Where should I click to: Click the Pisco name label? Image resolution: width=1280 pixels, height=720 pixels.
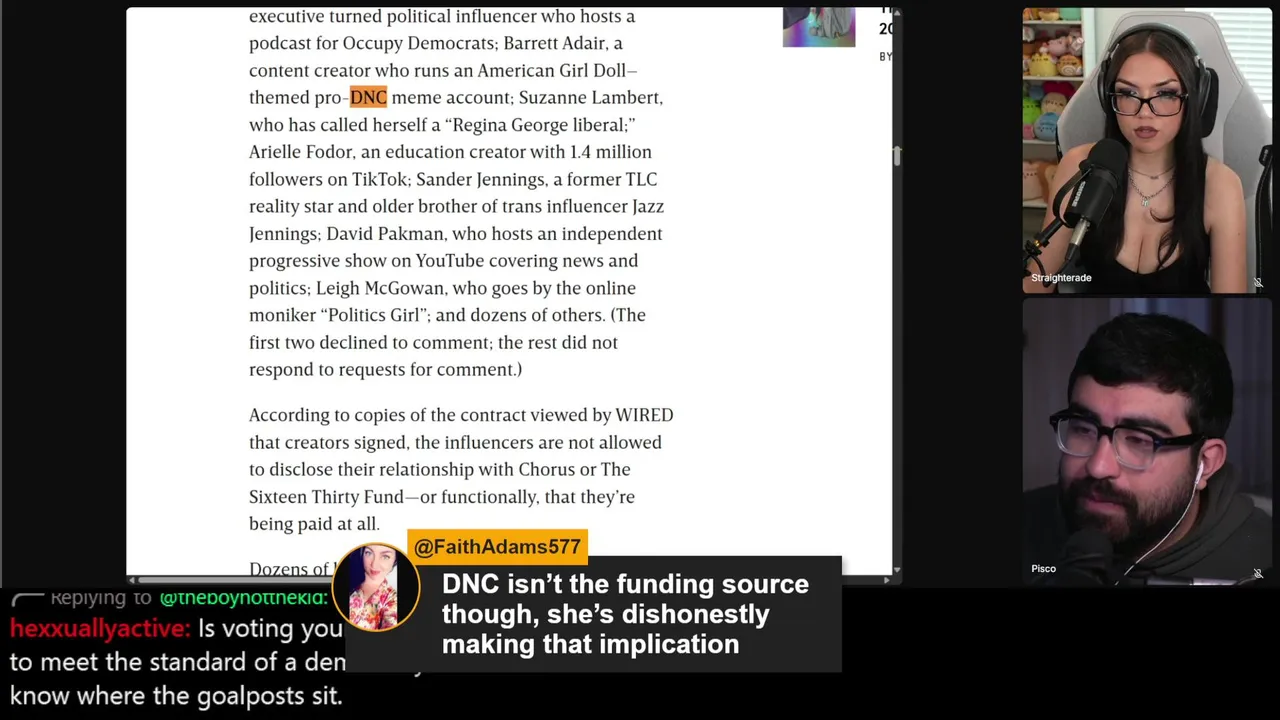click(1043, 569)
